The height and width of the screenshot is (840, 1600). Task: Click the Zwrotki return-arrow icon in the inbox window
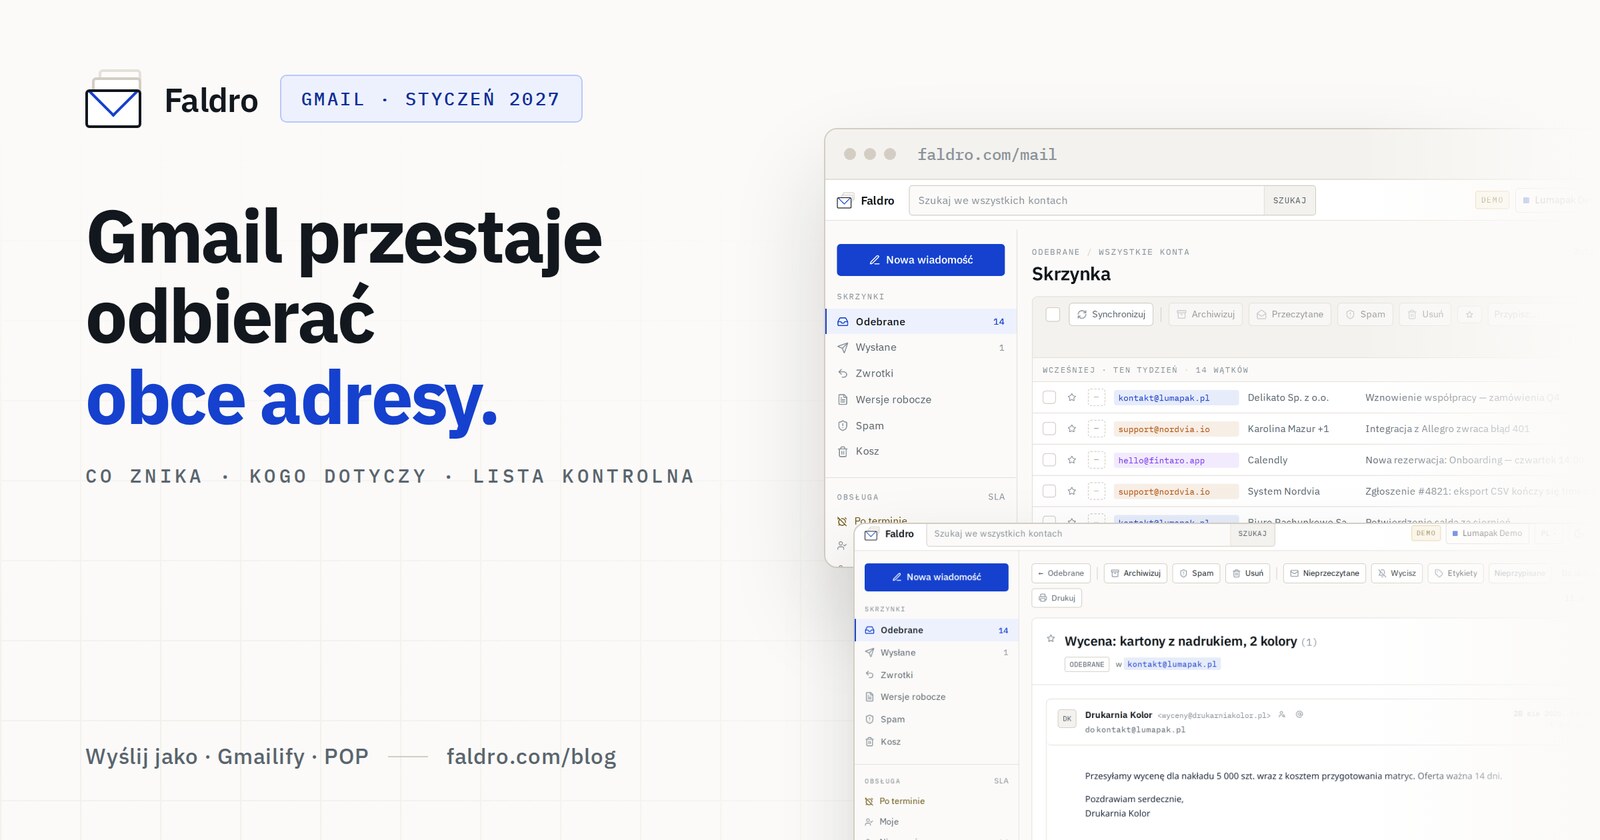tap(842, 374)
